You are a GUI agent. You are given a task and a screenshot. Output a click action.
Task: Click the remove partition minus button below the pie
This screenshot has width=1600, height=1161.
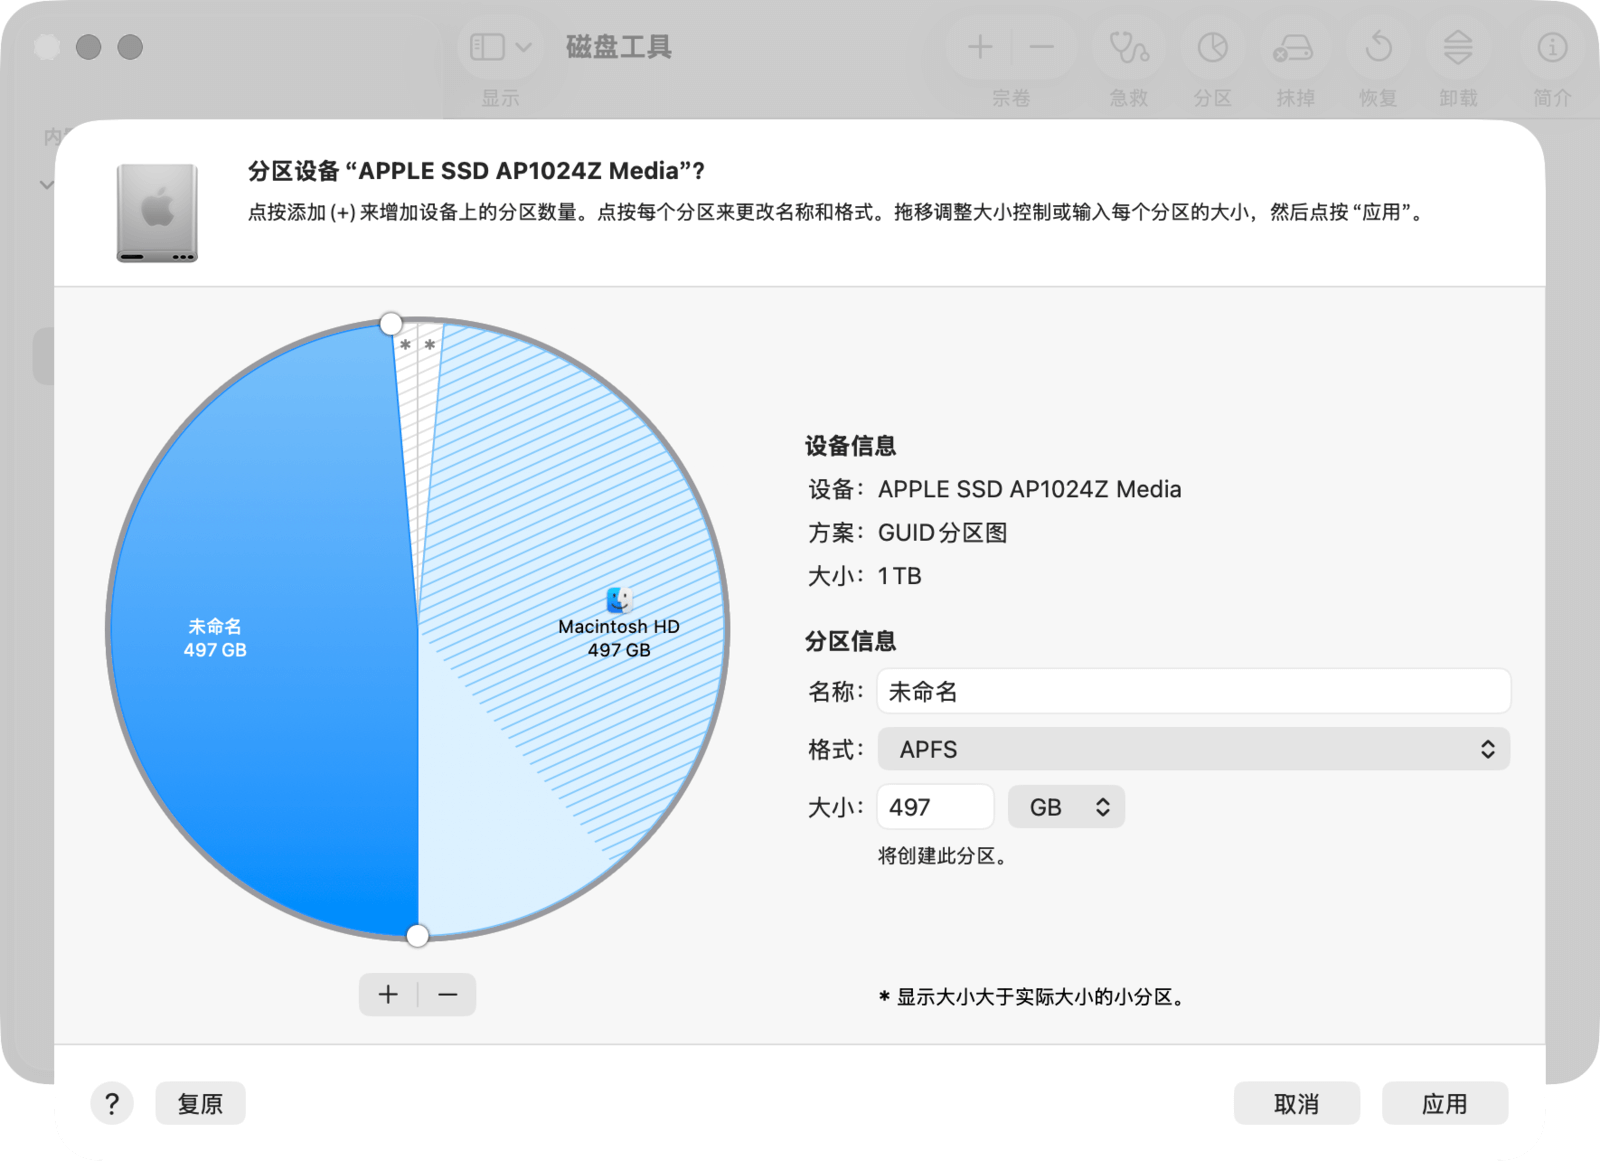[x=448, y=994]
